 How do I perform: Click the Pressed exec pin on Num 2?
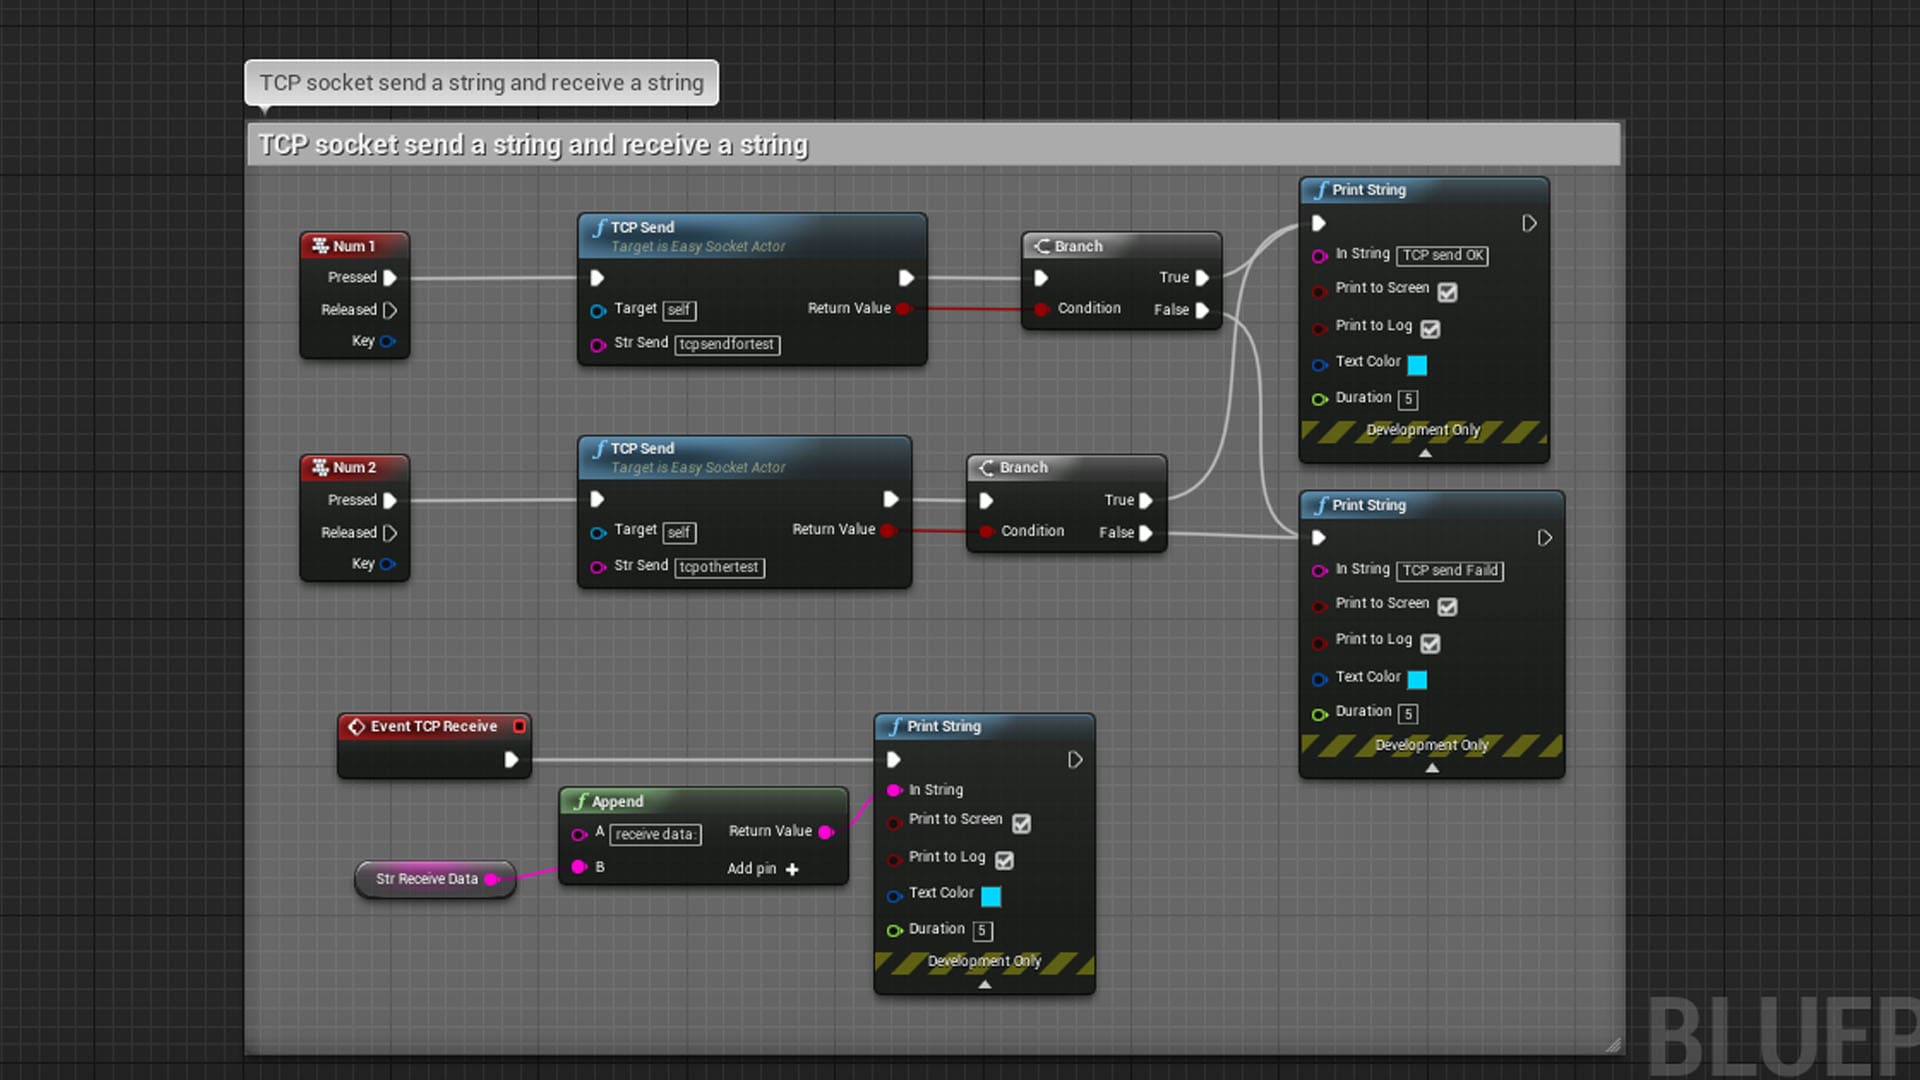pos(390,500)
